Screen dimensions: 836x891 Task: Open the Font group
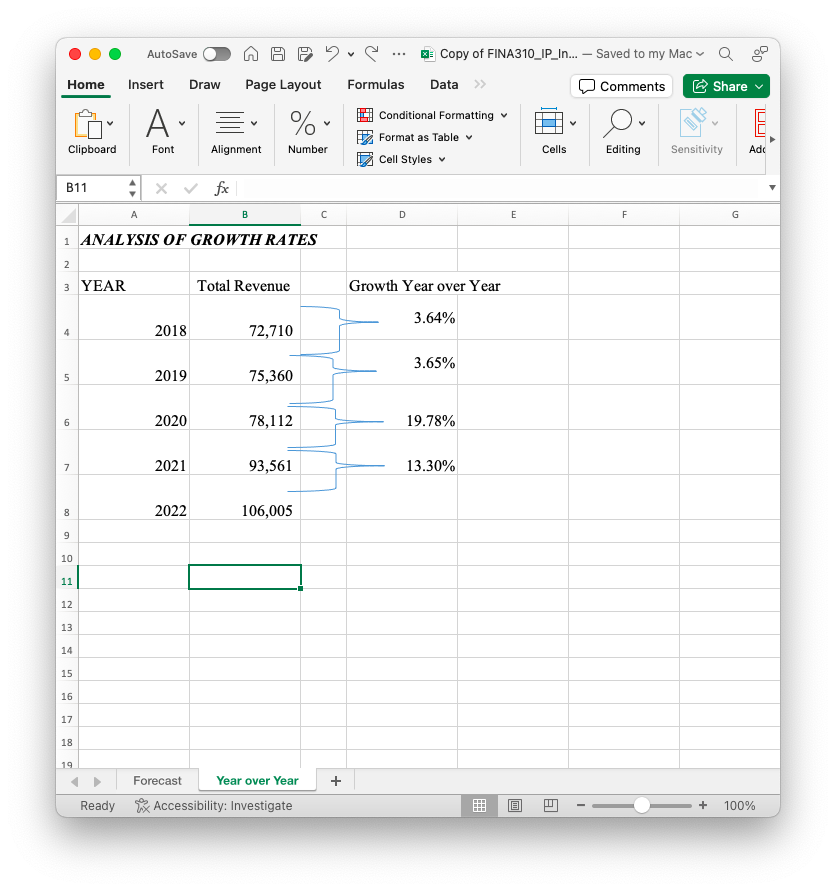tap(163, 133)
